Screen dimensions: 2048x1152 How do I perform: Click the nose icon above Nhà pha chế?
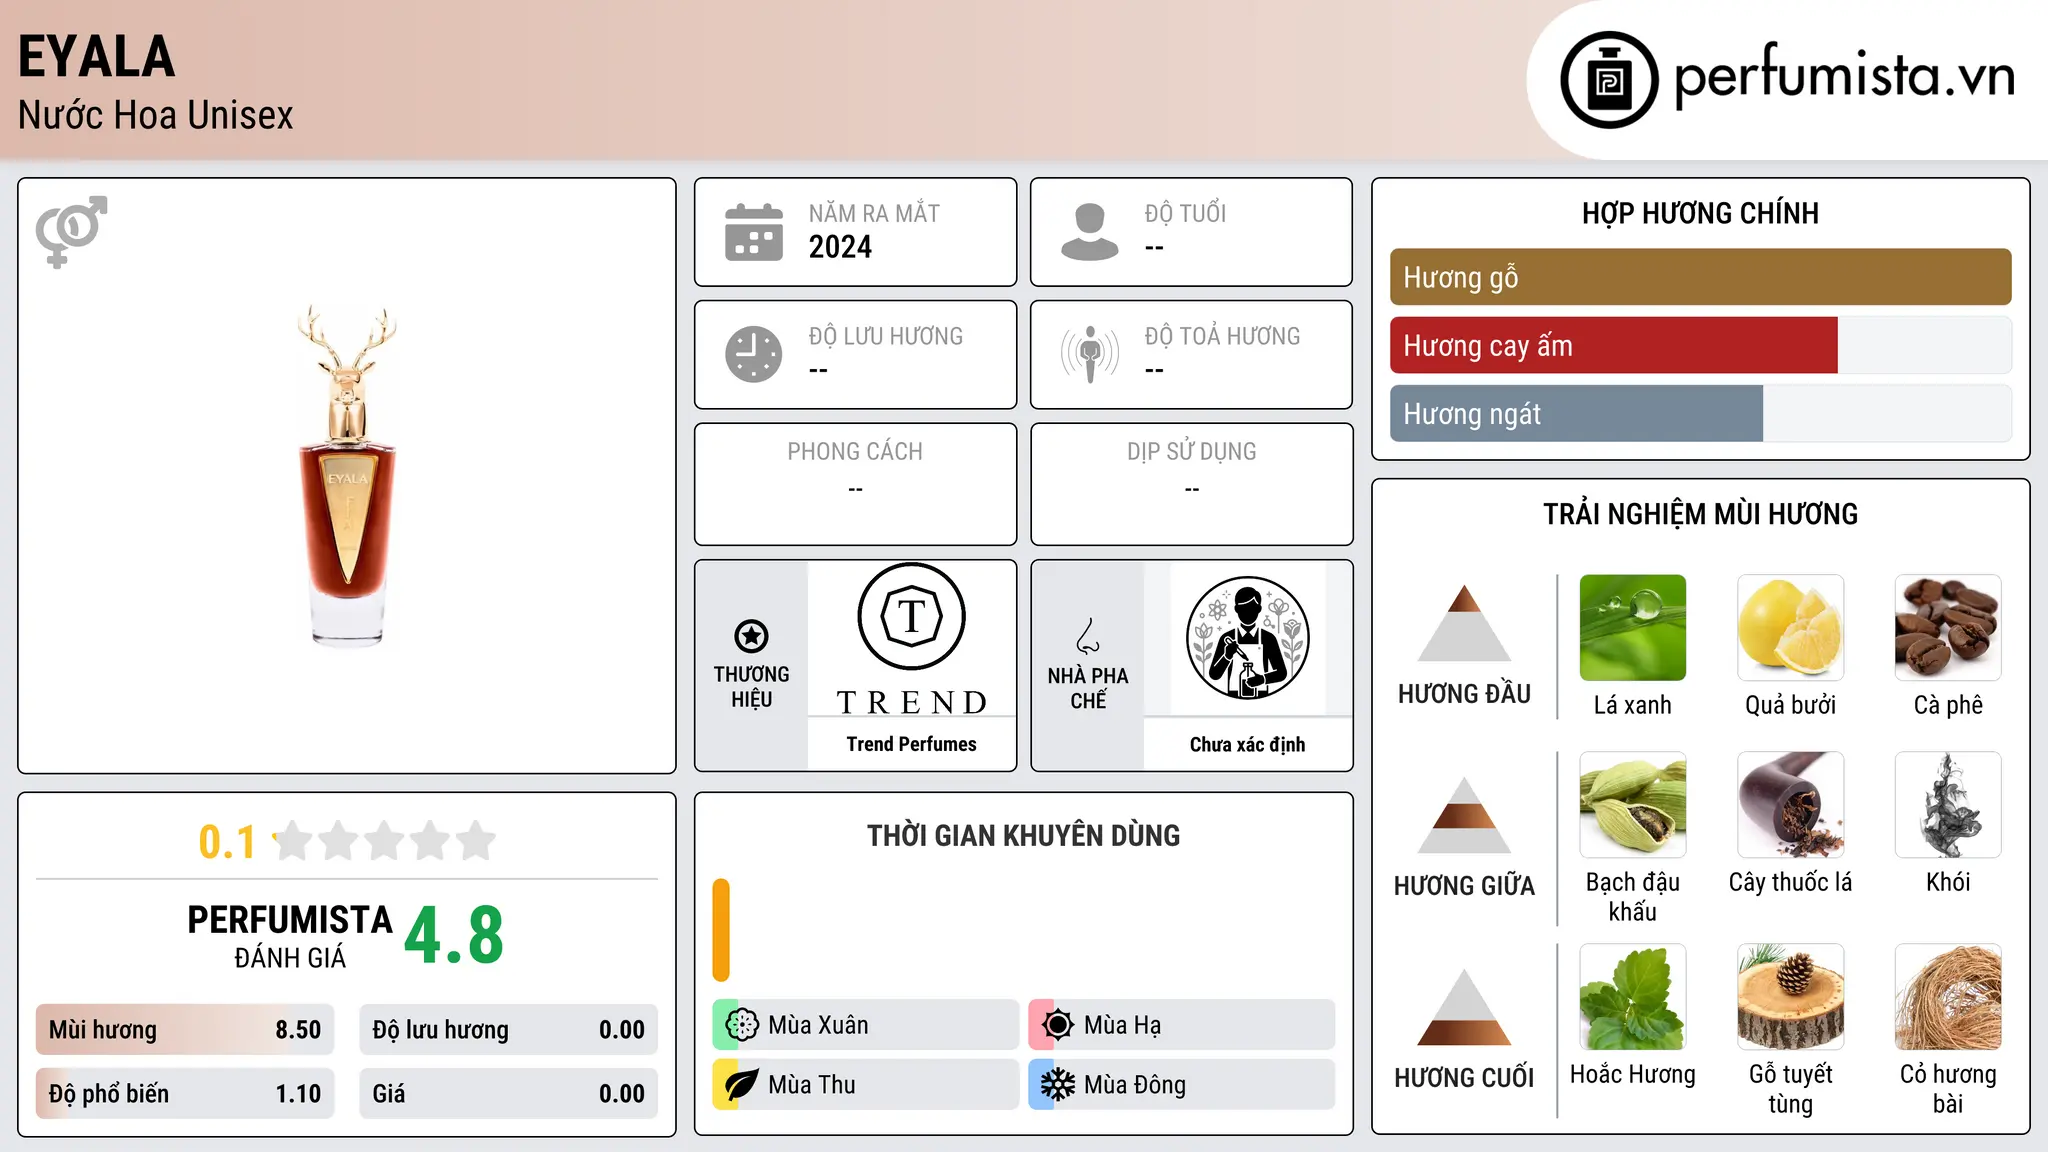[1088, 636]
